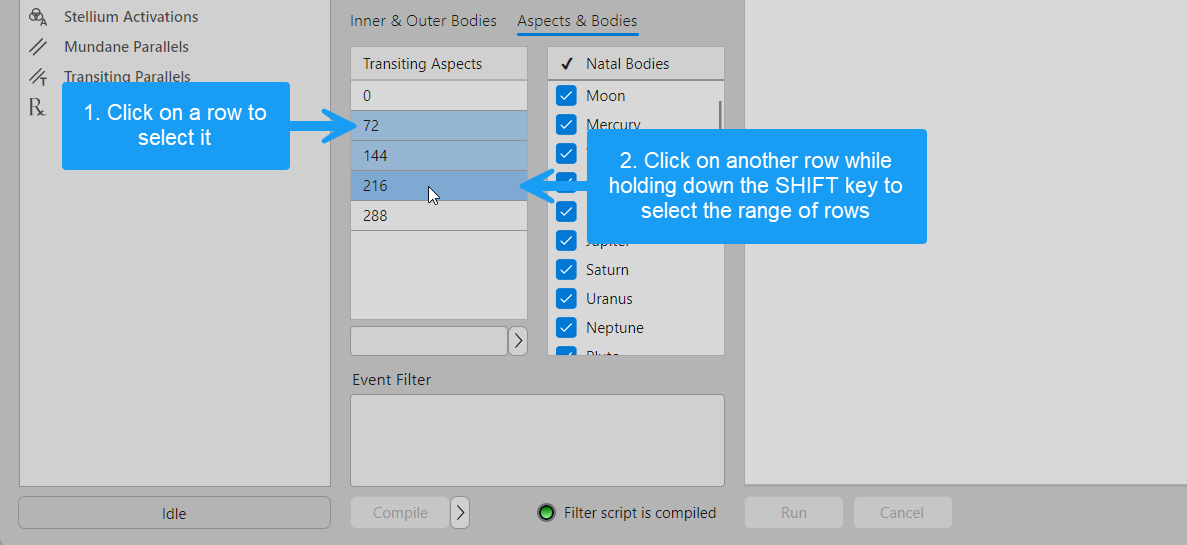Screen dimensions: 1187x545
Task: Click the Compile button
Action: (400, 512)
